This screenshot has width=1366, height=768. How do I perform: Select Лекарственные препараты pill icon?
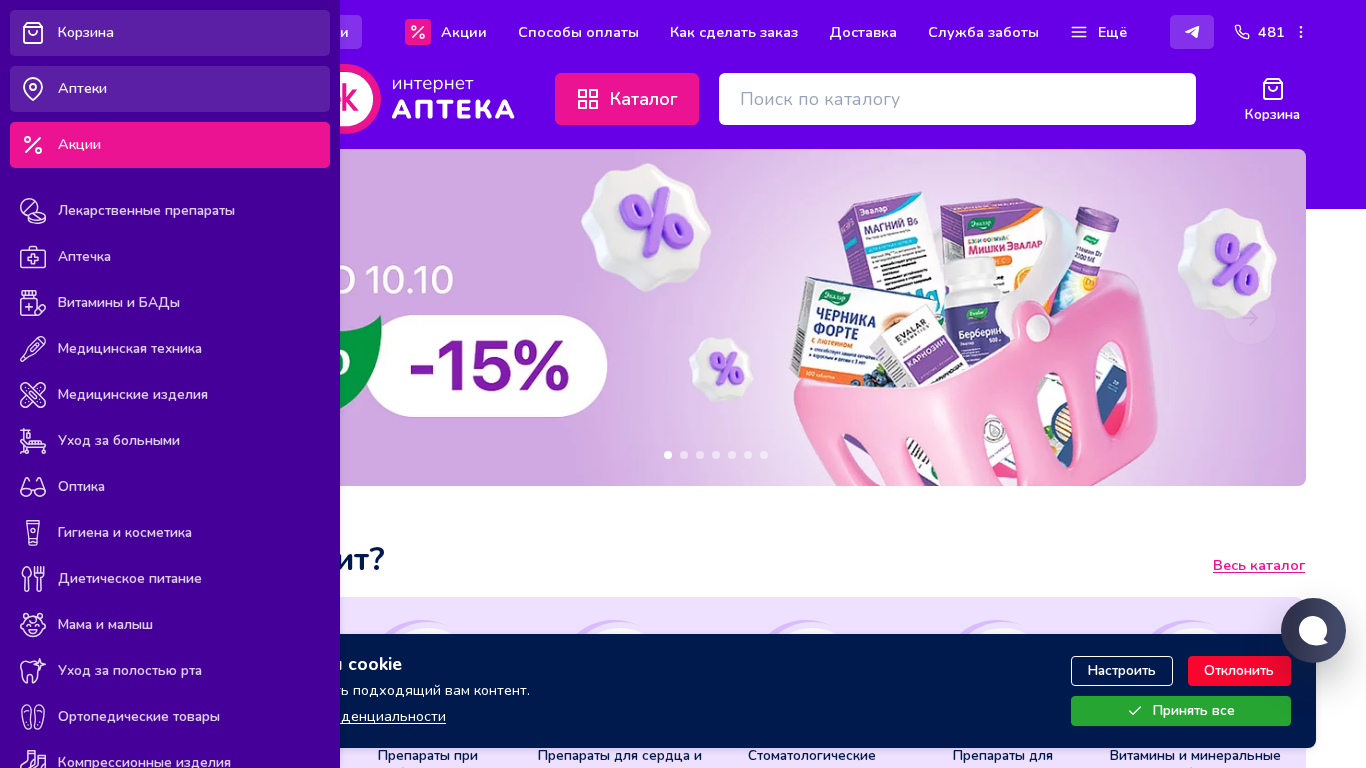point(33,211)
